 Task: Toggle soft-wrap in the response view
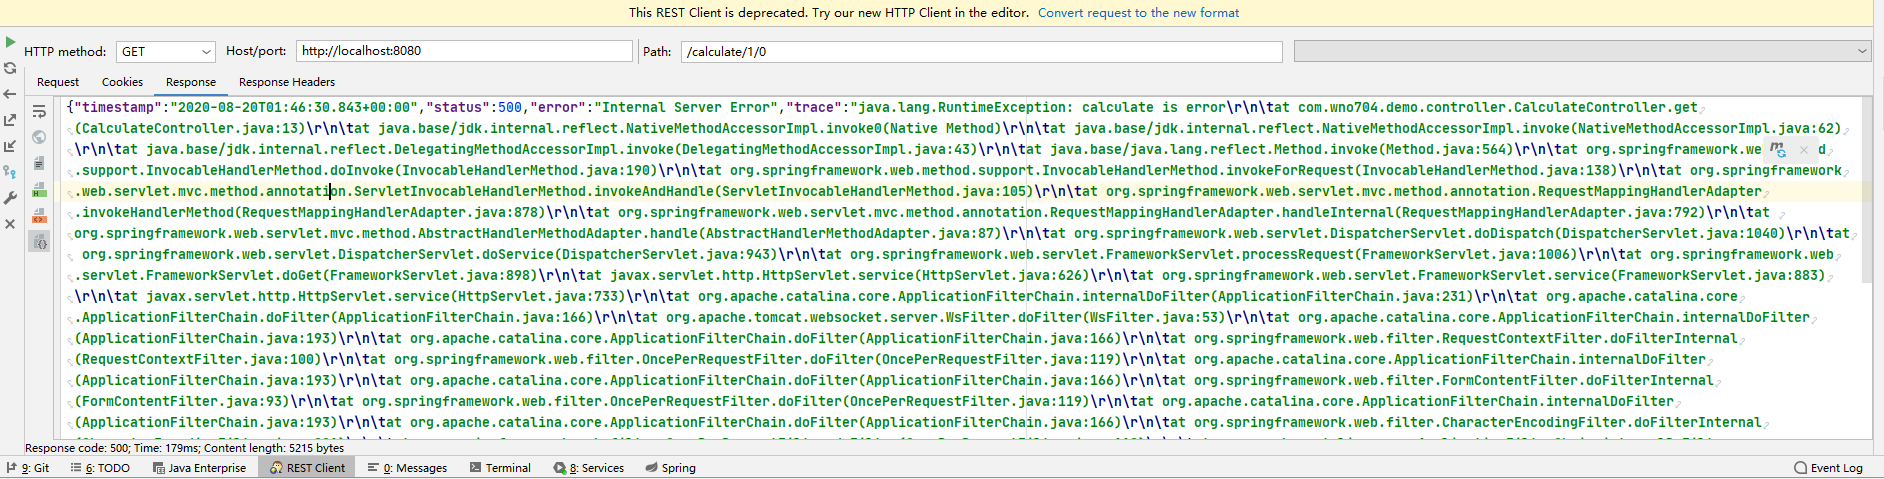39,112
